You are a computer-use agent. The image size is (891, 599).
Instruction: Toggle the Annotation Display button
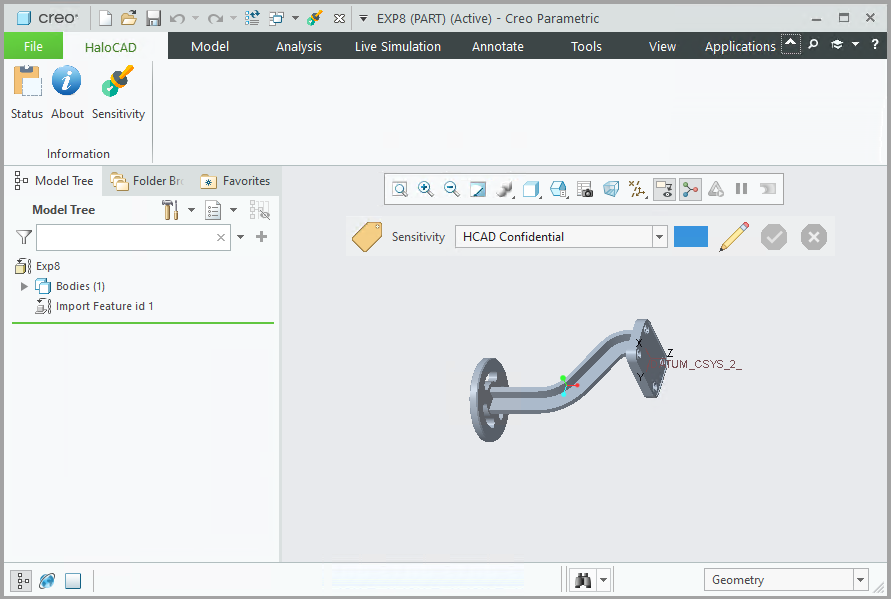tap(664, 189)
